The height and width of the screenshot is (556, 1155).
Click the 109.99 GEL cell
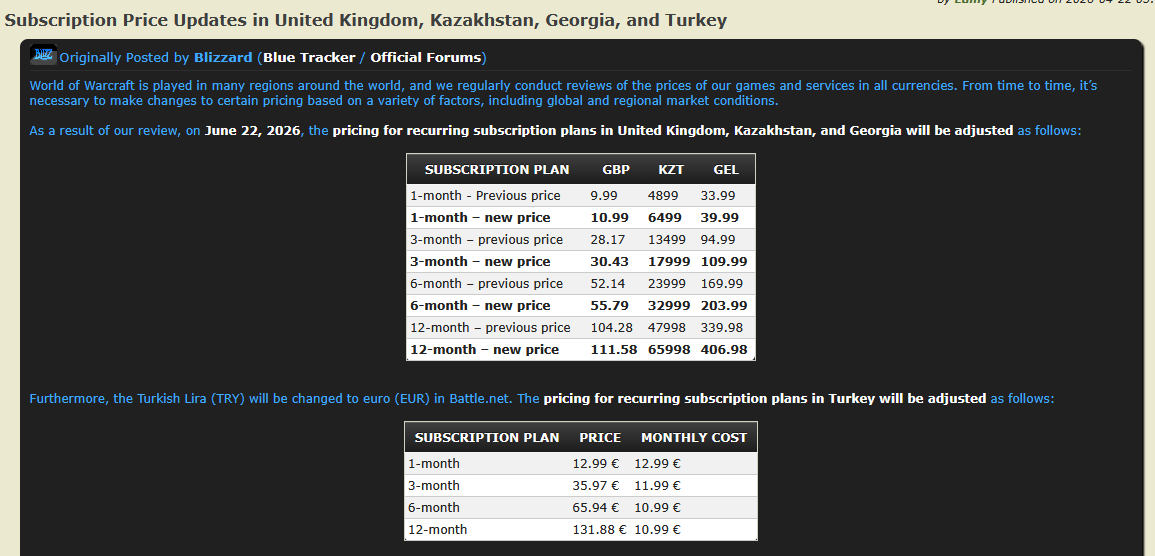723,262
